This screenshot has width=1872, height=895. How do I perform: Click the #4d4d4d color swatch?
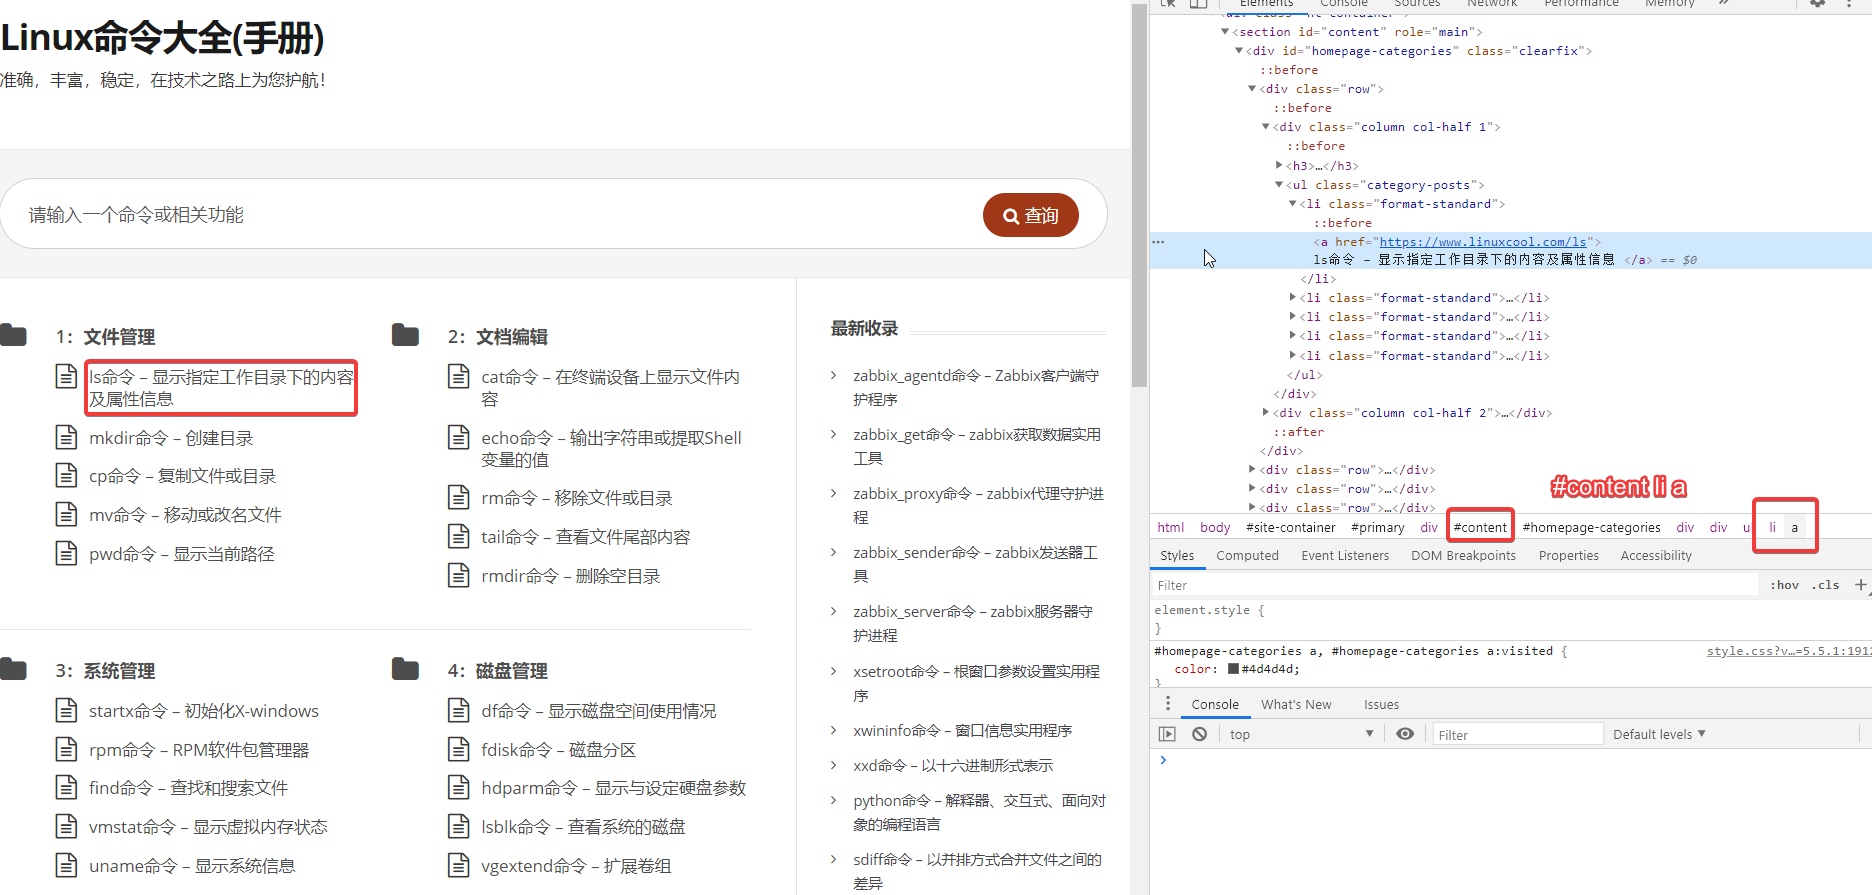(x=1233, y=669)
